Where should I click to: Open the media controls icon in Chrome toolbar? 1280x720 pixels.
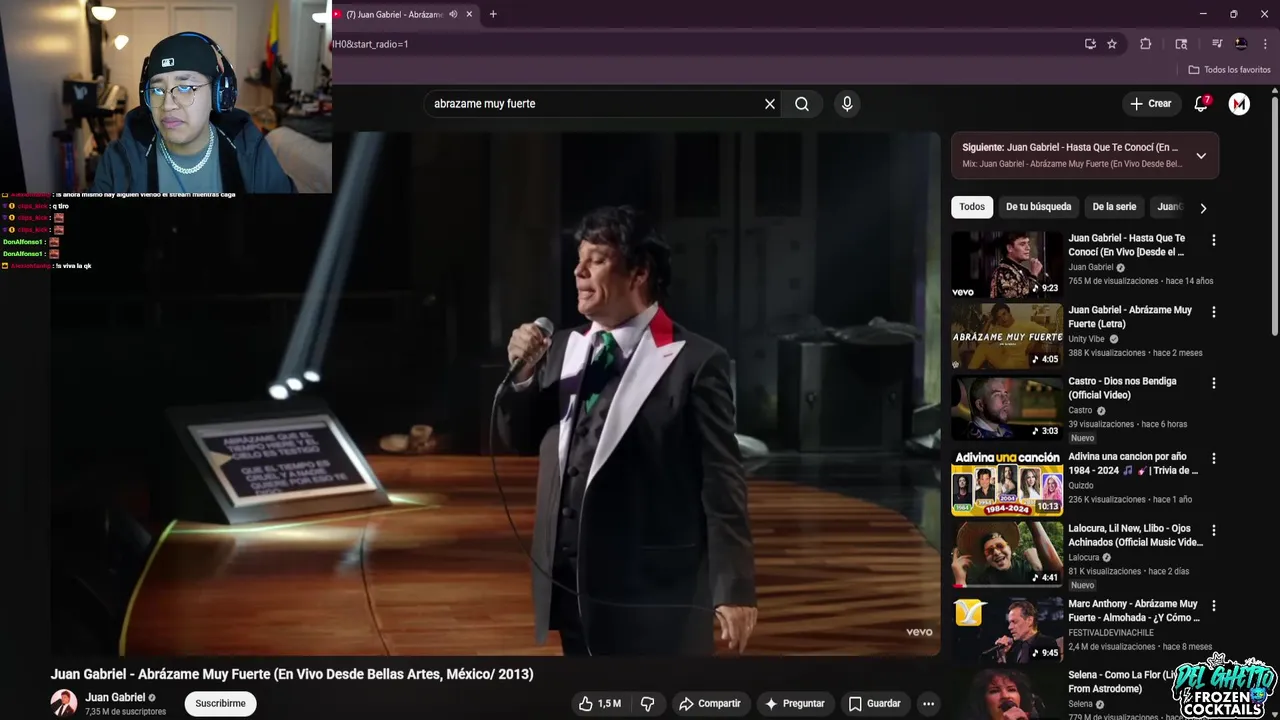tap(1217, 44)
